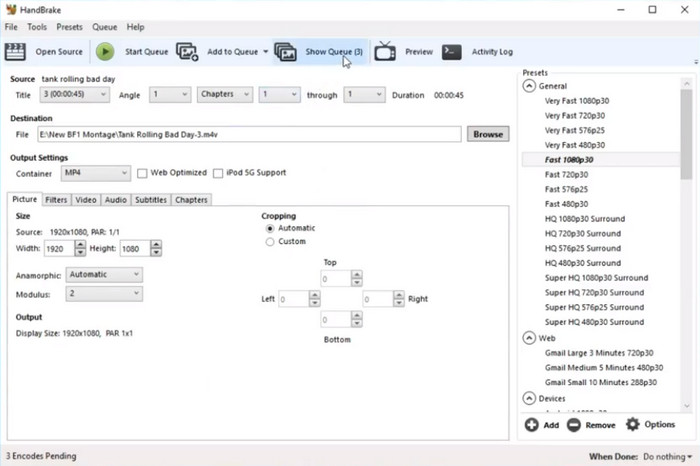Click the Options gear icon

click(633, 424)
